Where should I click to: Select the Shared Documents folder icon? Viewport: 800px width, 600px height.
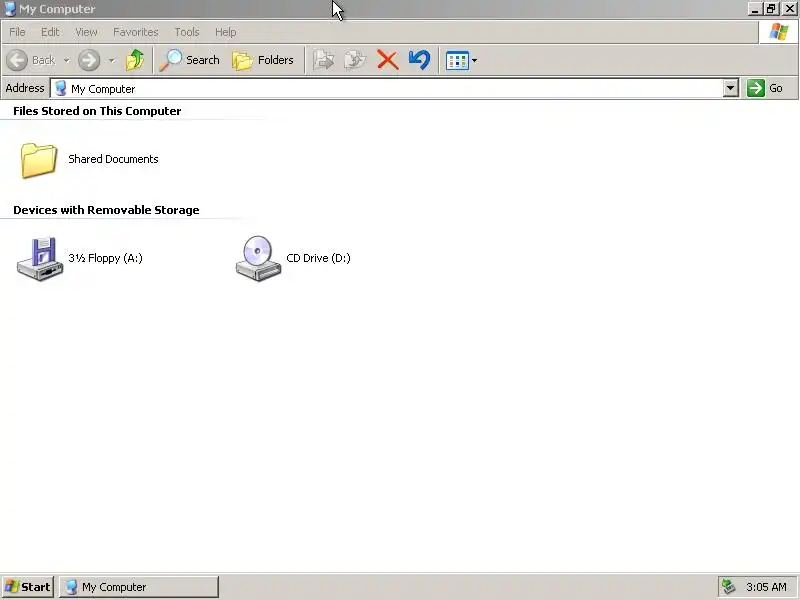[x=39, y=160]
